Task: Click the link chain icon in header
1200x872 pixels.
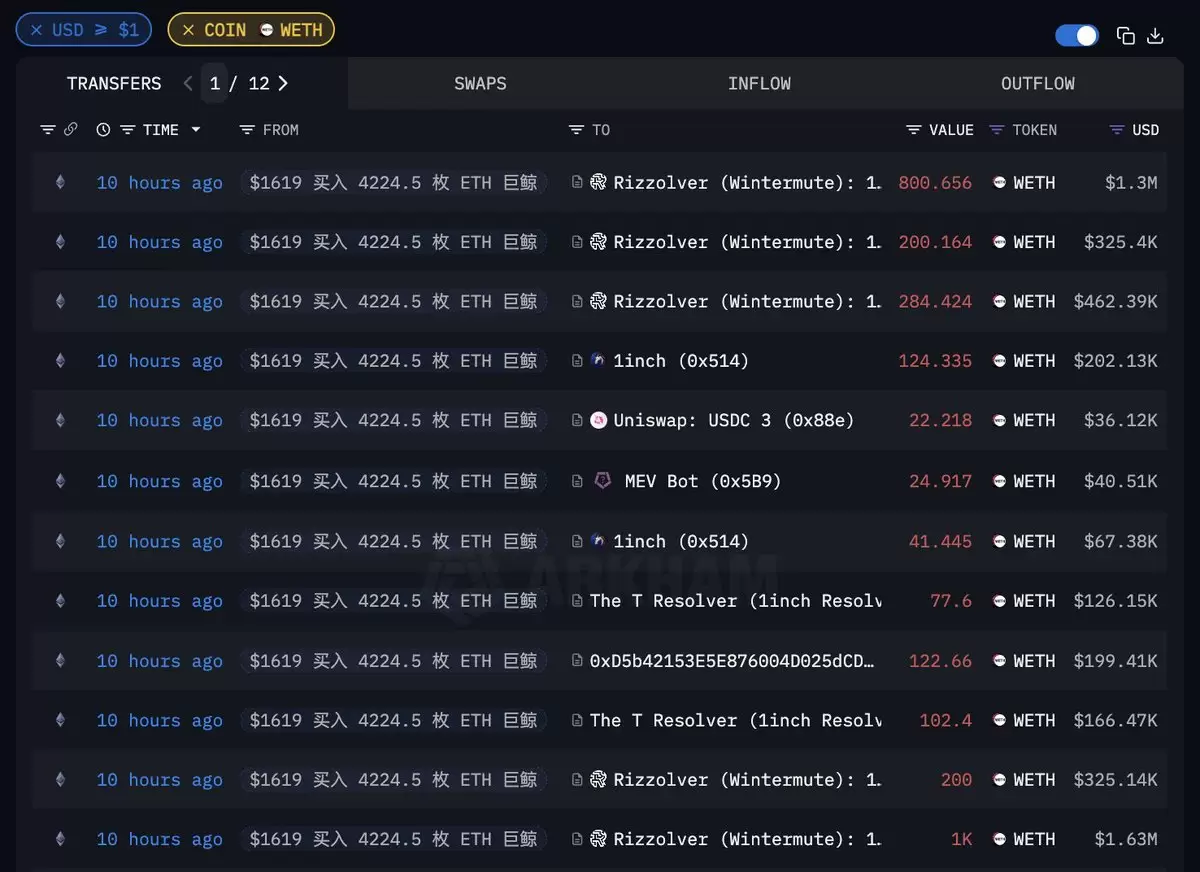Action: (71, 130)
